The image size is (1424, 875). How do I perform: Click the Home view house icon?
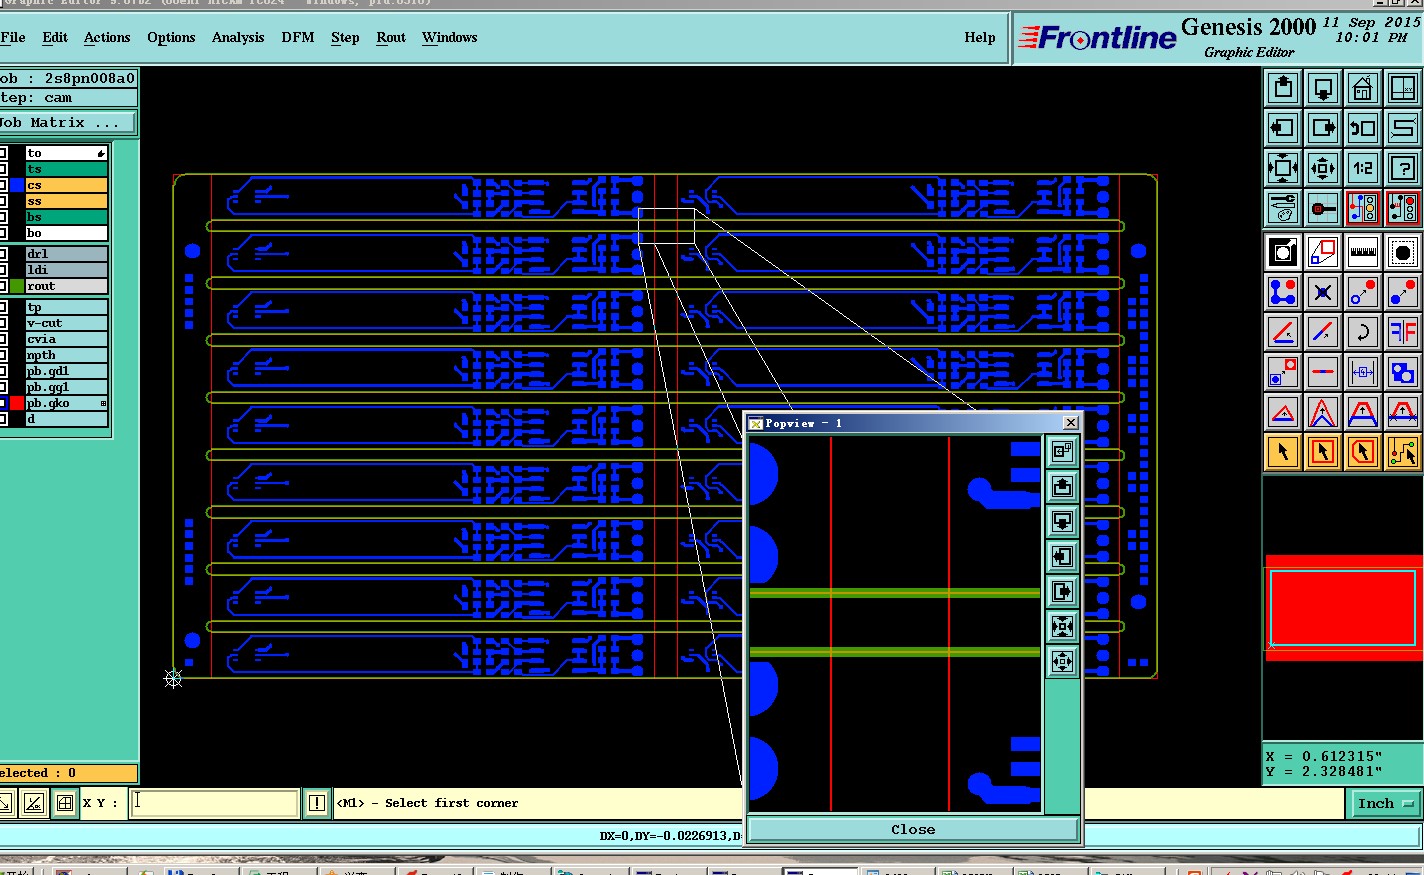[x=1363, y=88]
